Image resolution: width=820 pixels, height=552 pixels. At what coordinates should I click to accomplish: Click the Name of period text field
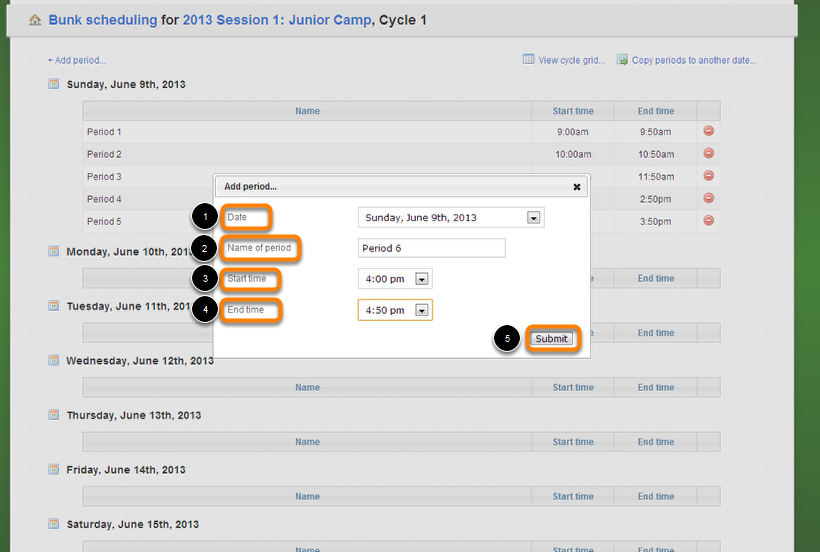click(x=431, y=248)
